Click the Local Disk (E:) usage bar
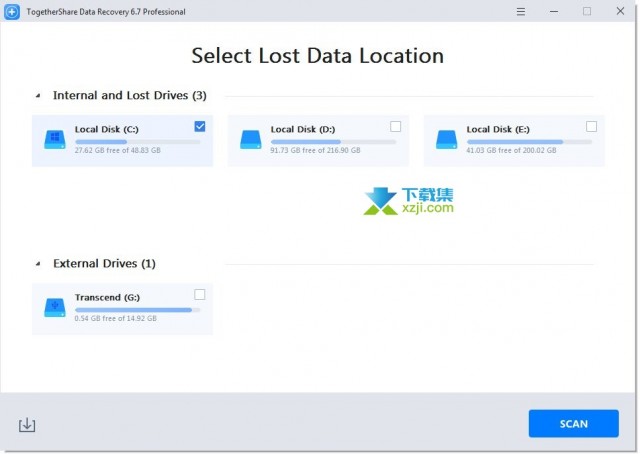The image size is (640, 454). coord(529,142)
